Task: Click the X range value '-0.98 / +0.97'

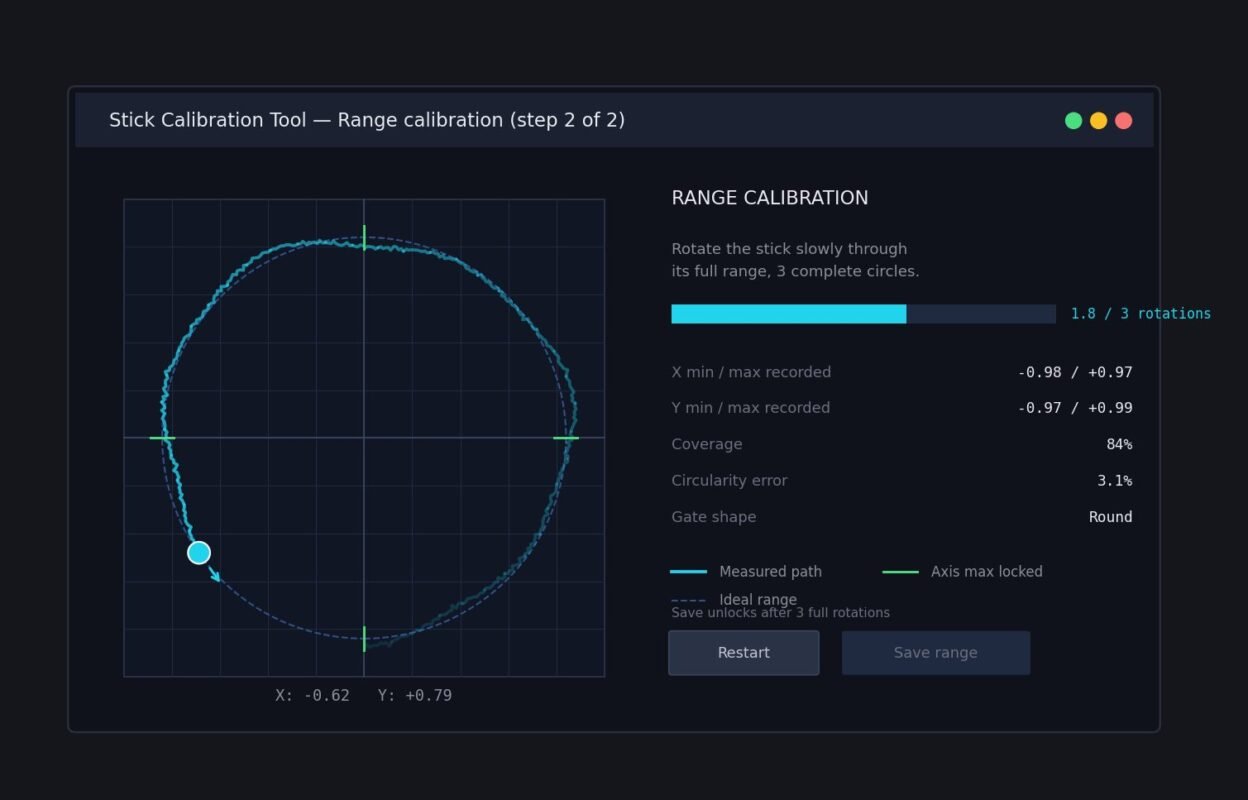Action: pos(1075,372)
